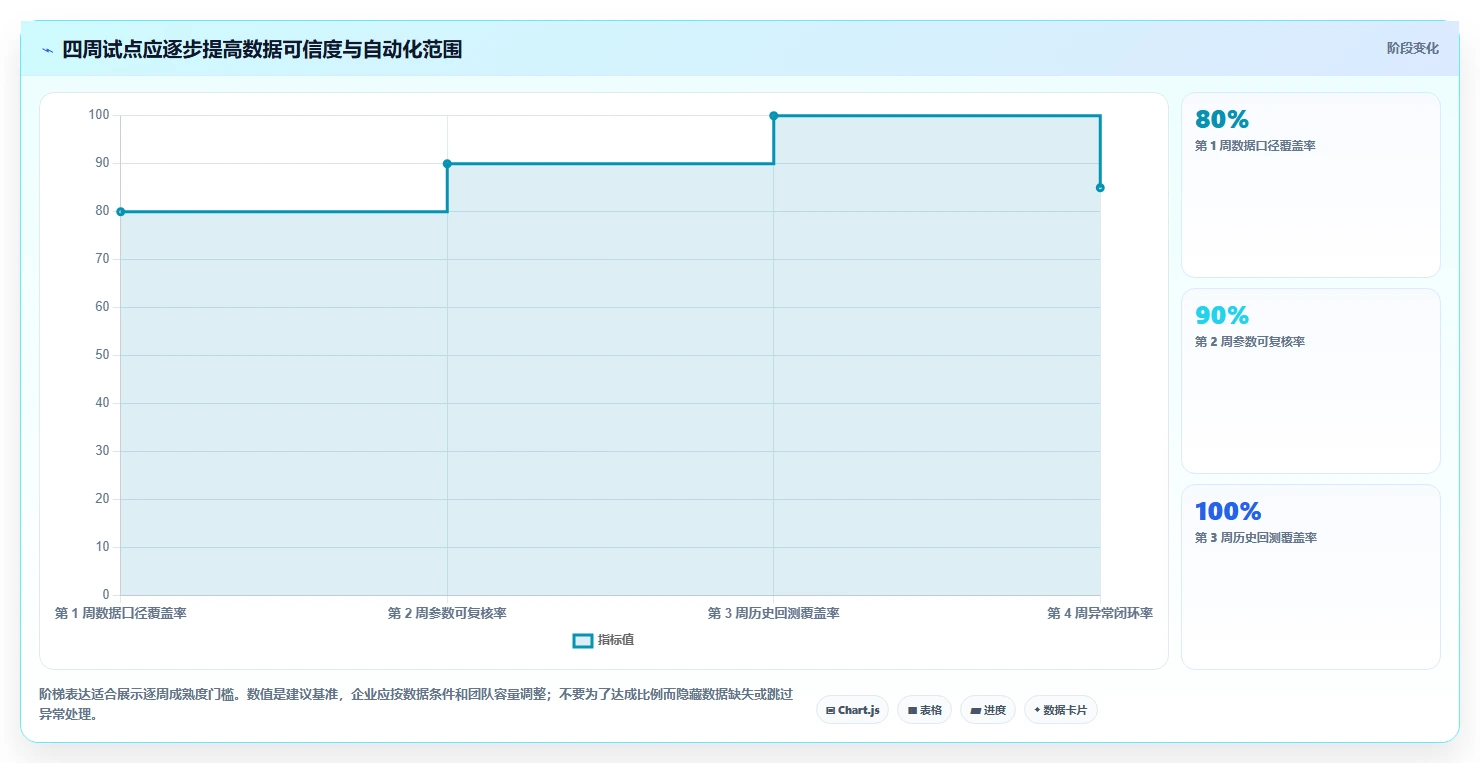Image resolution: width=1480 pixels, height=763 pixels.
Task: Click the y-axis tick label 0
Action: pyautogui.click(x=106, y=595)
